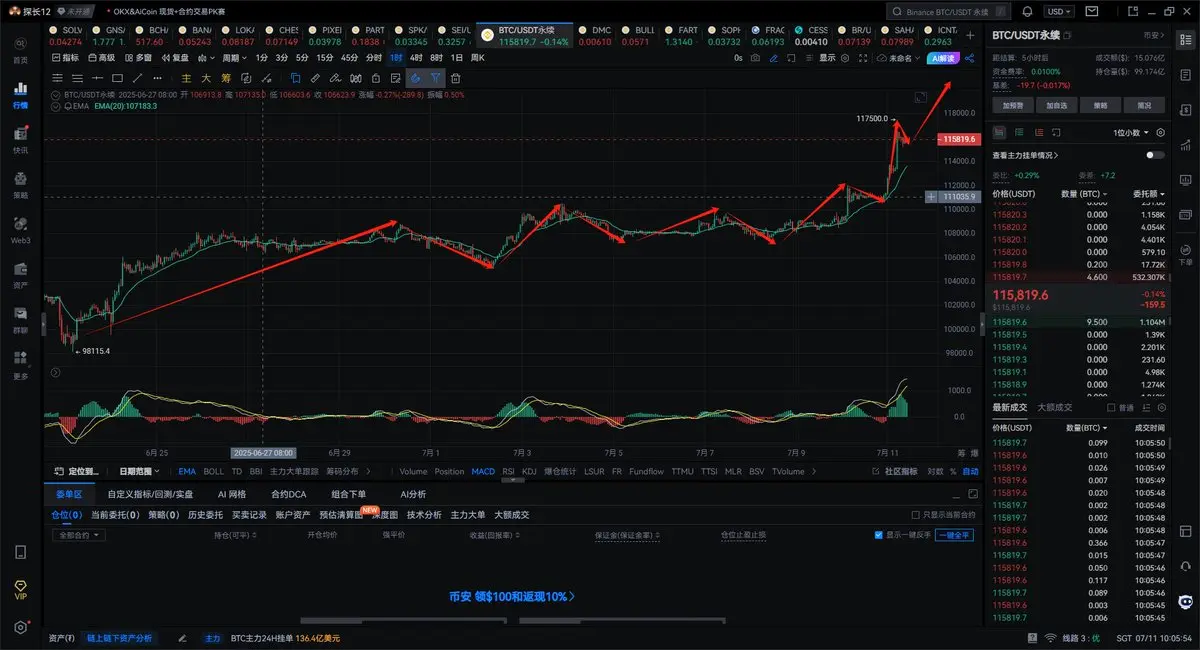Viewport: 1200px width, 650px height.
Task: Click the 加自选 button
Action: tap(1056, 105)
